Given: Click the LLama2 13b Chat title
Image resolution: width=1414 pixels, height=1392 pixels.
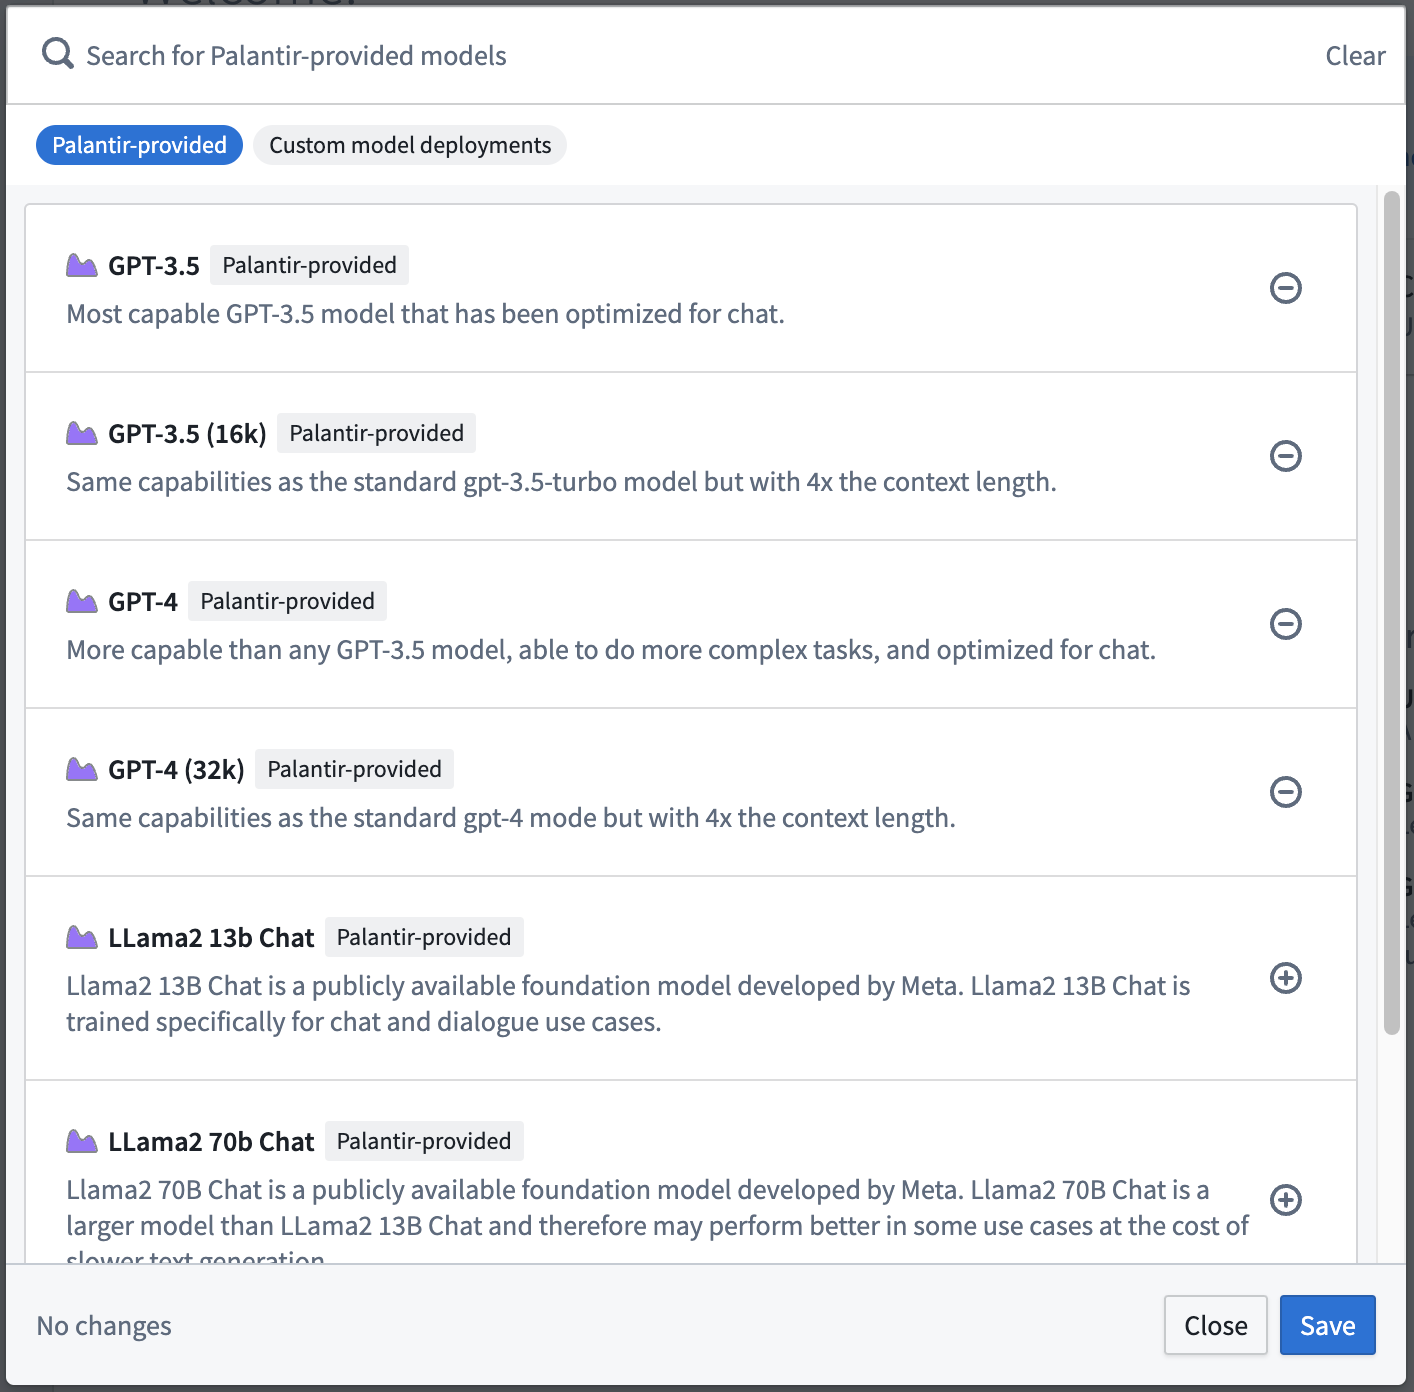Looking at the screenshot, I should 211,938.
